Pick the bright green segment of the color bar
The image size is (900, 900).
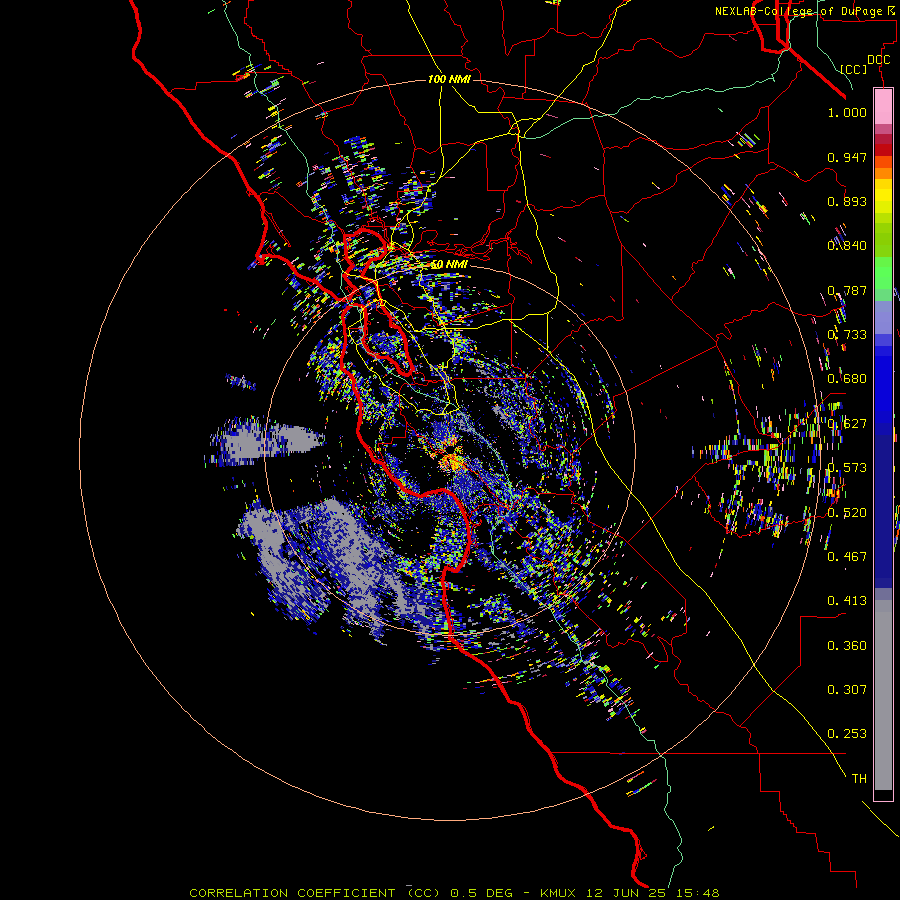click(x=883, y=273)
